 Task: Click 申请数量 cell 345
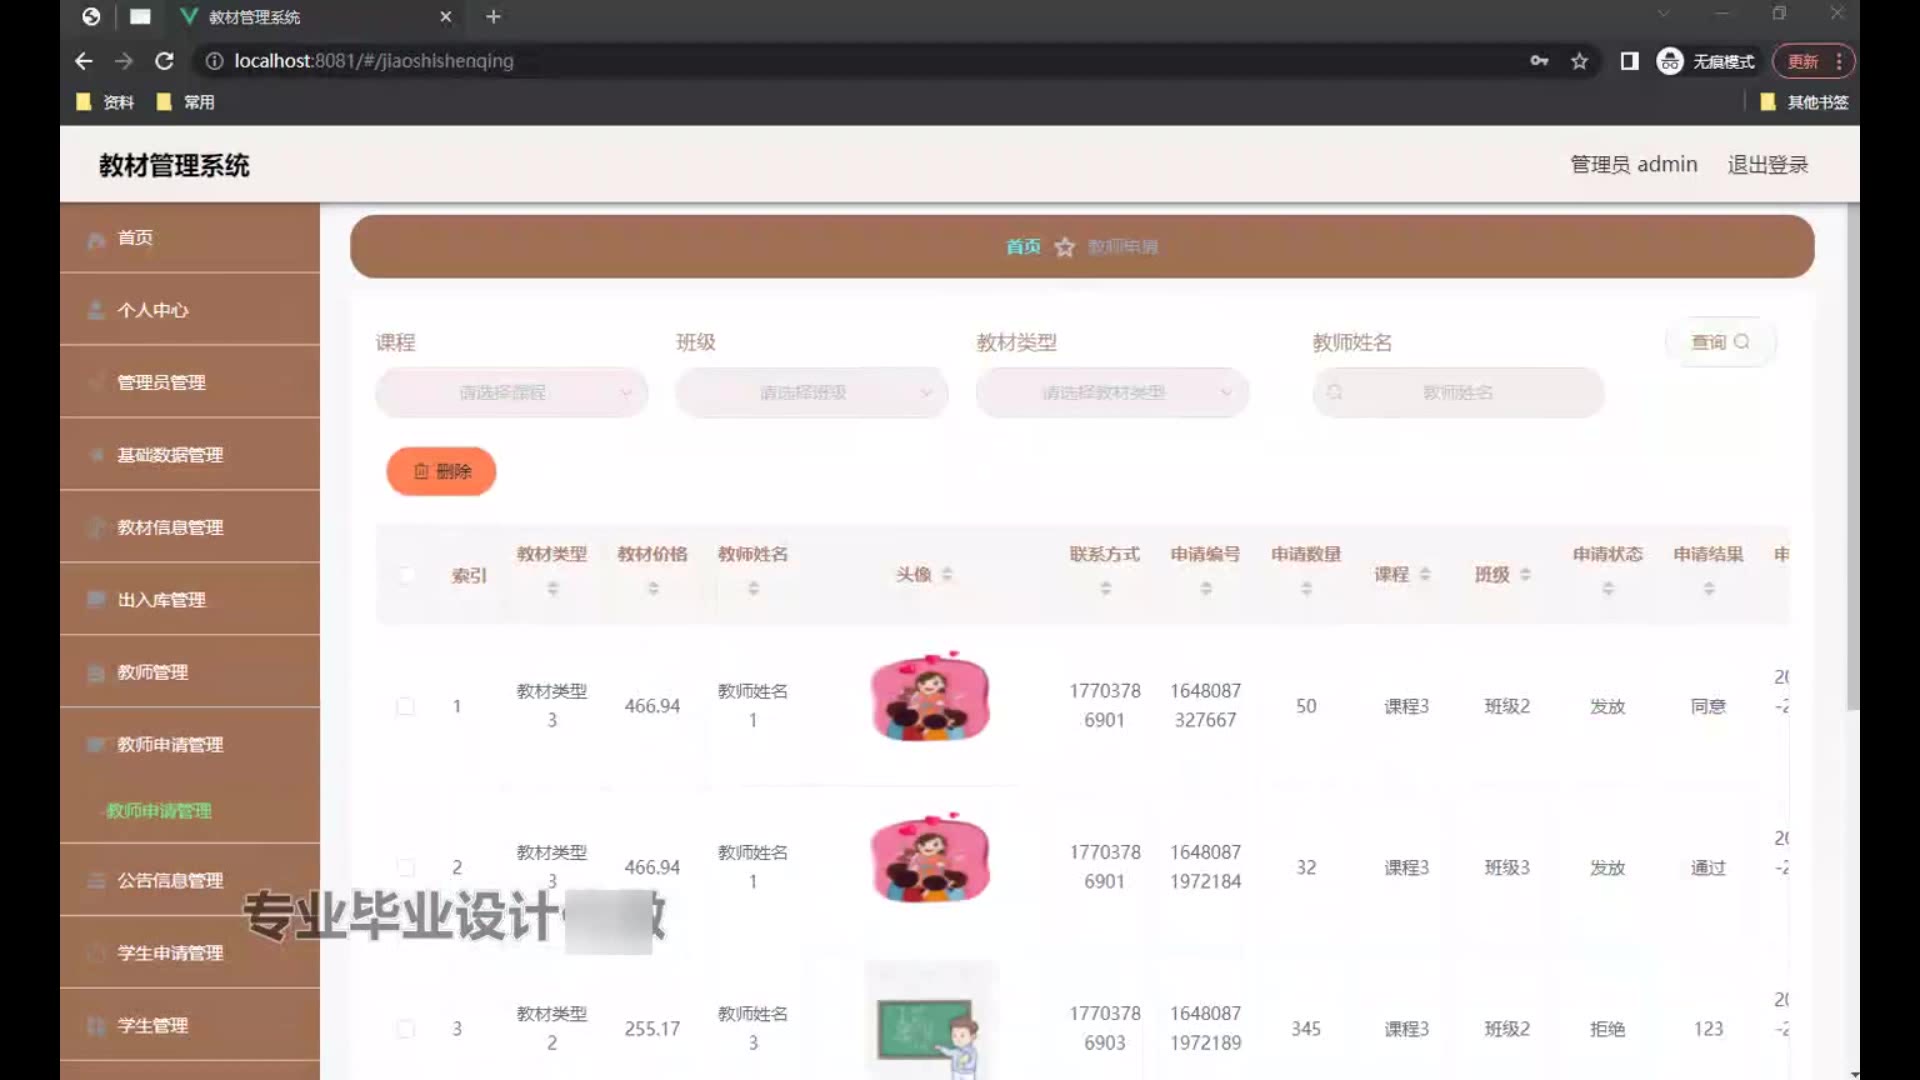click(x=1306, y=1029)
